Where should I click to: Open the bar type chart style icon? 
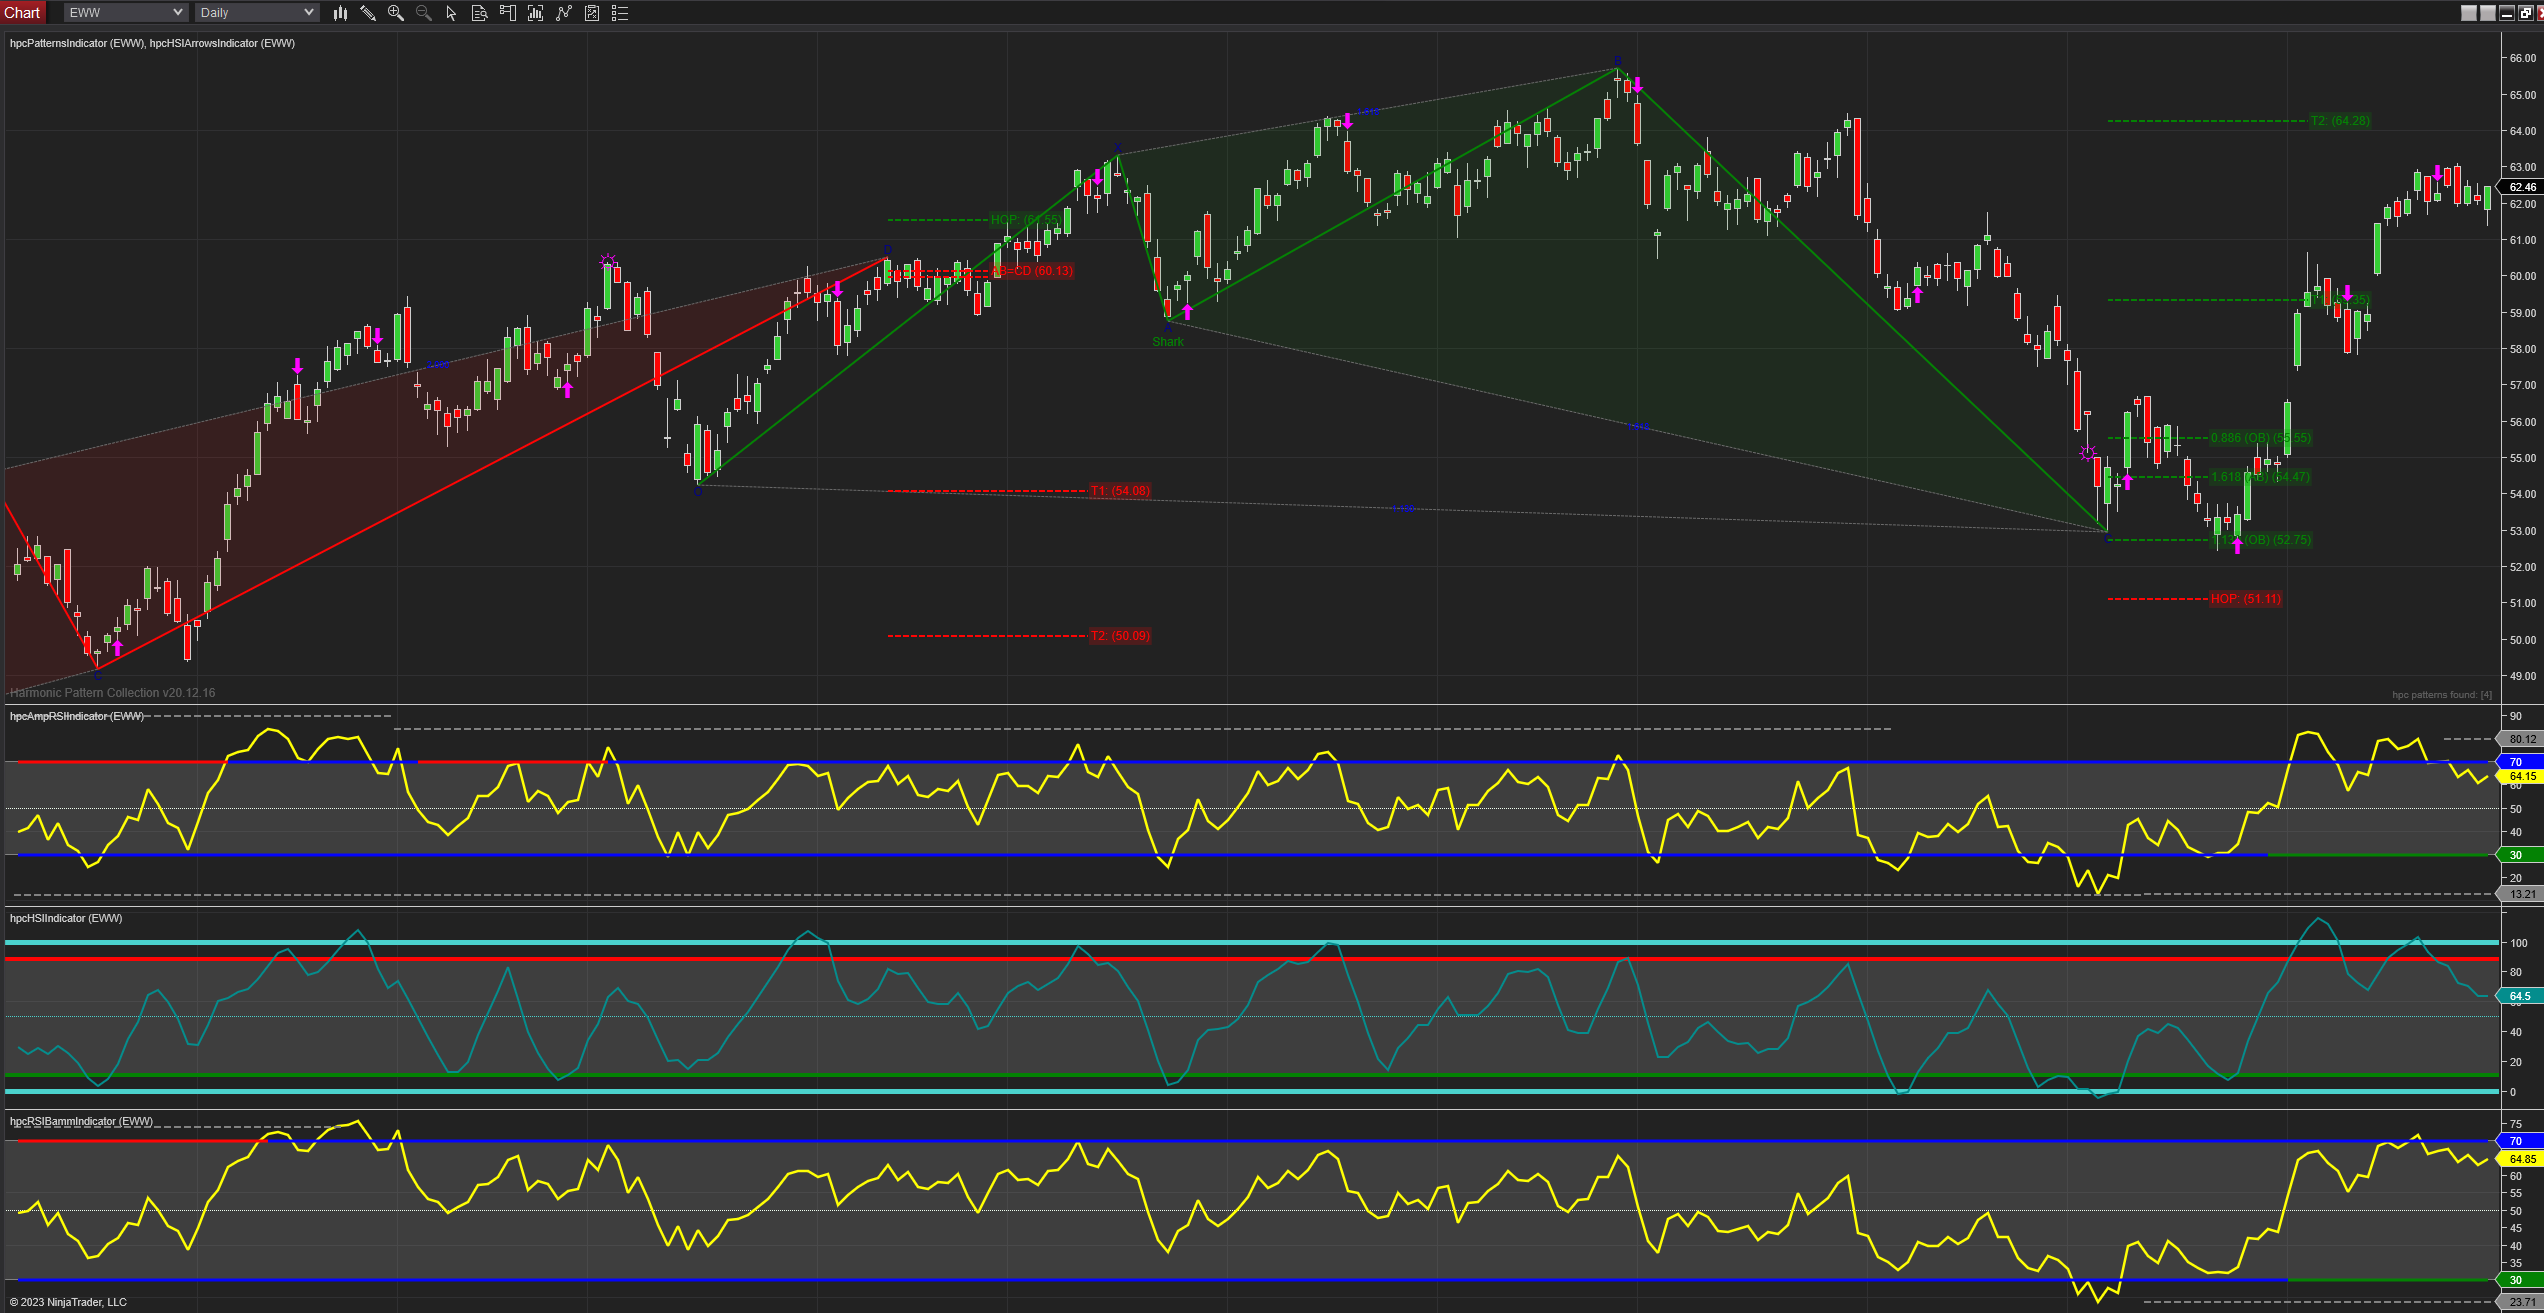(x=340, y=13)
